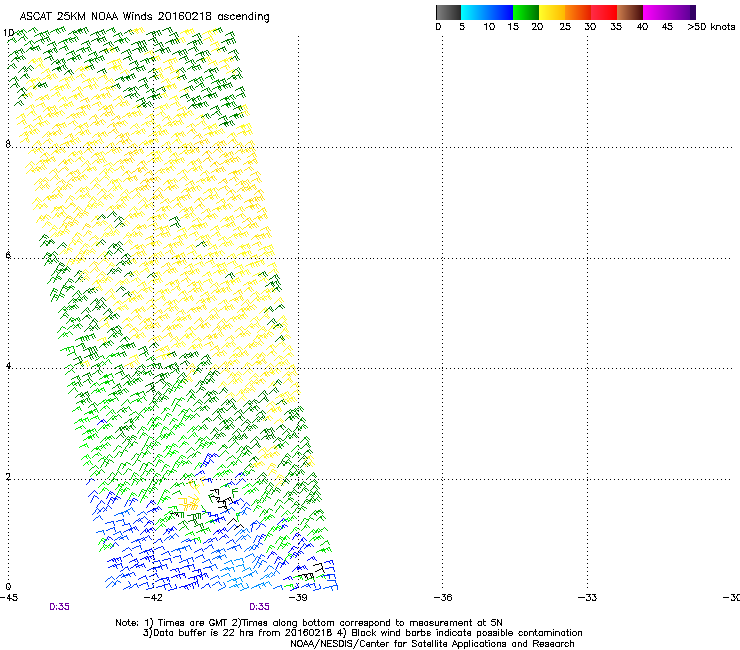Screen dimensions: 740x650
Task: Select the red 30-35 knots color bar segment
Action: click(x=604, y=12)
